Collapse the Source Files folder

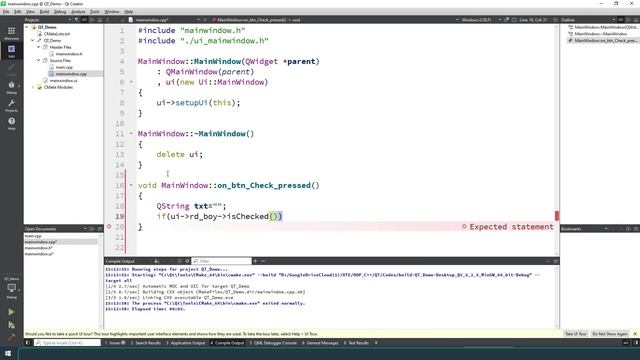39,60
